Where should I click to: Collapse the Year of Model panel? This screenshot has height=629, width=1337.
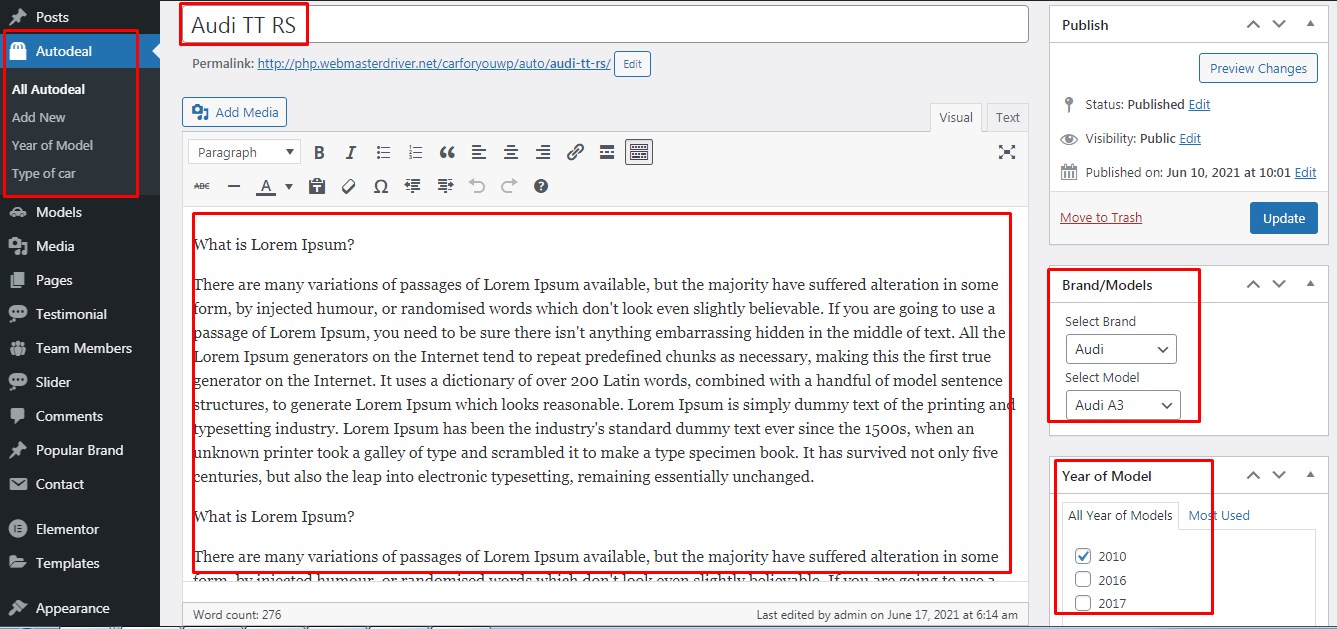(1310, 476)
